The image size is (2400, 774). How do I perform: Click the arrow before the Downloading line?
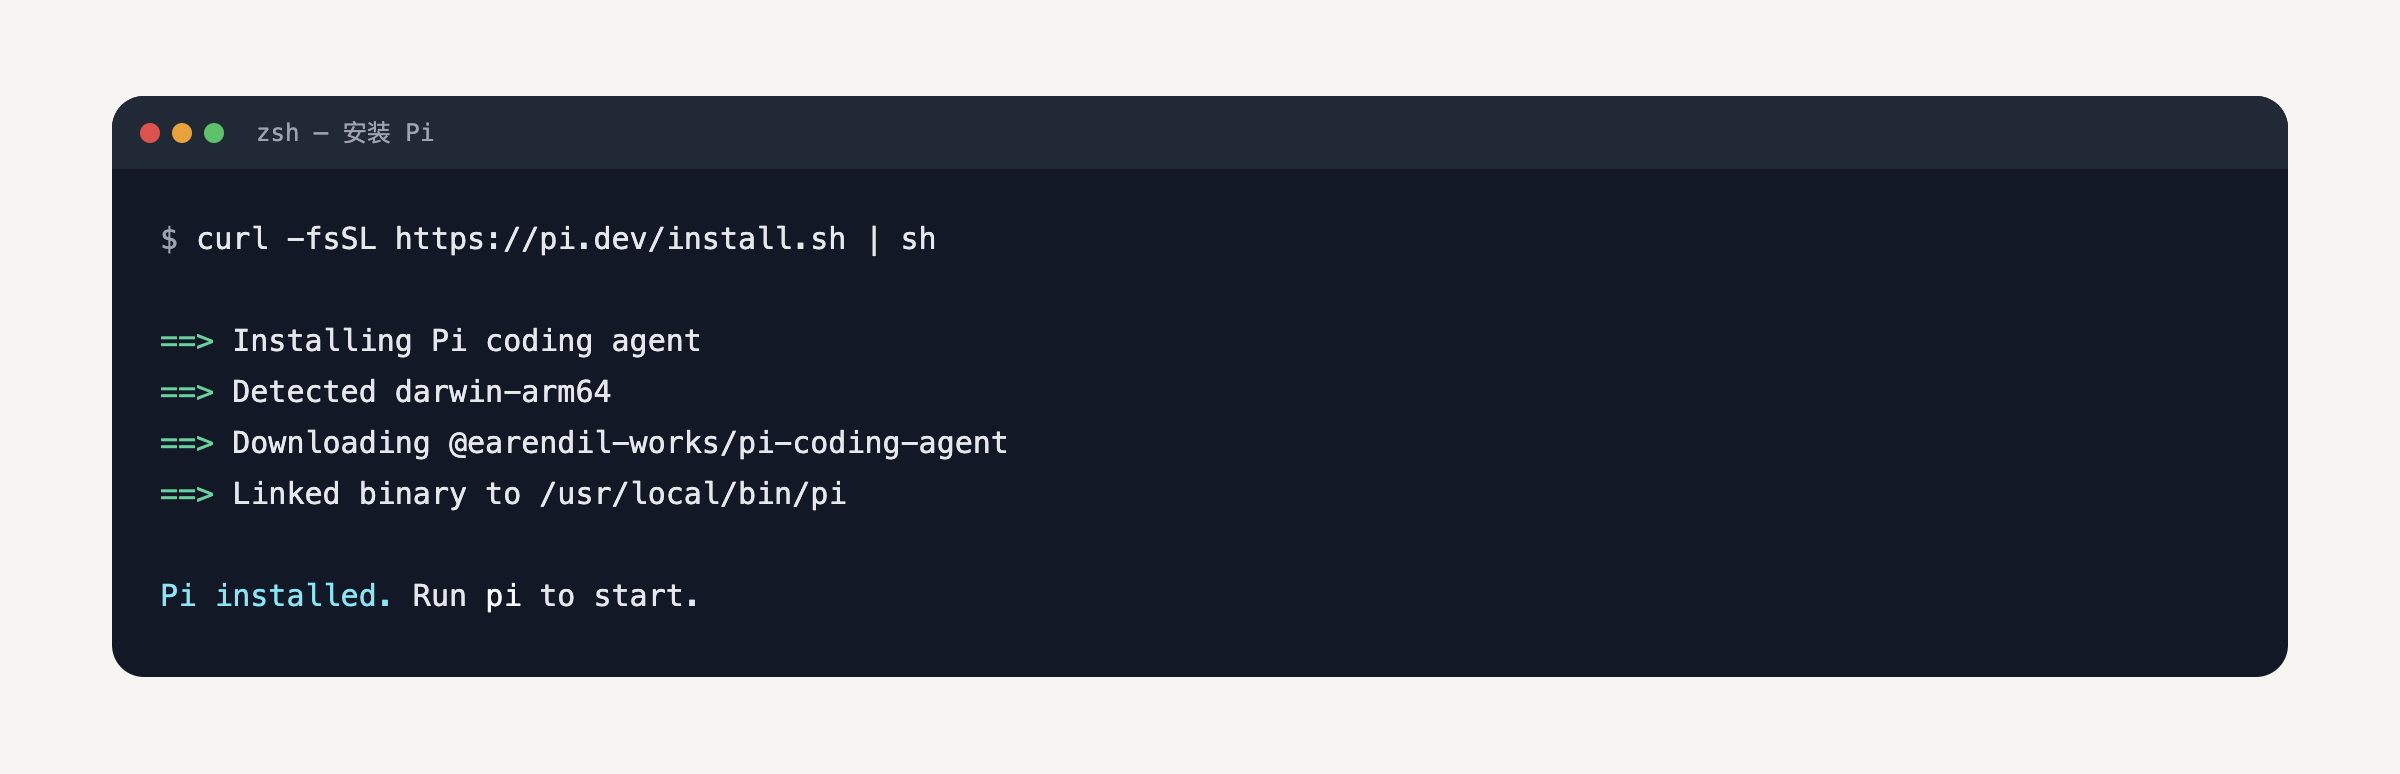pyautogui.click(x=187, y=444)
